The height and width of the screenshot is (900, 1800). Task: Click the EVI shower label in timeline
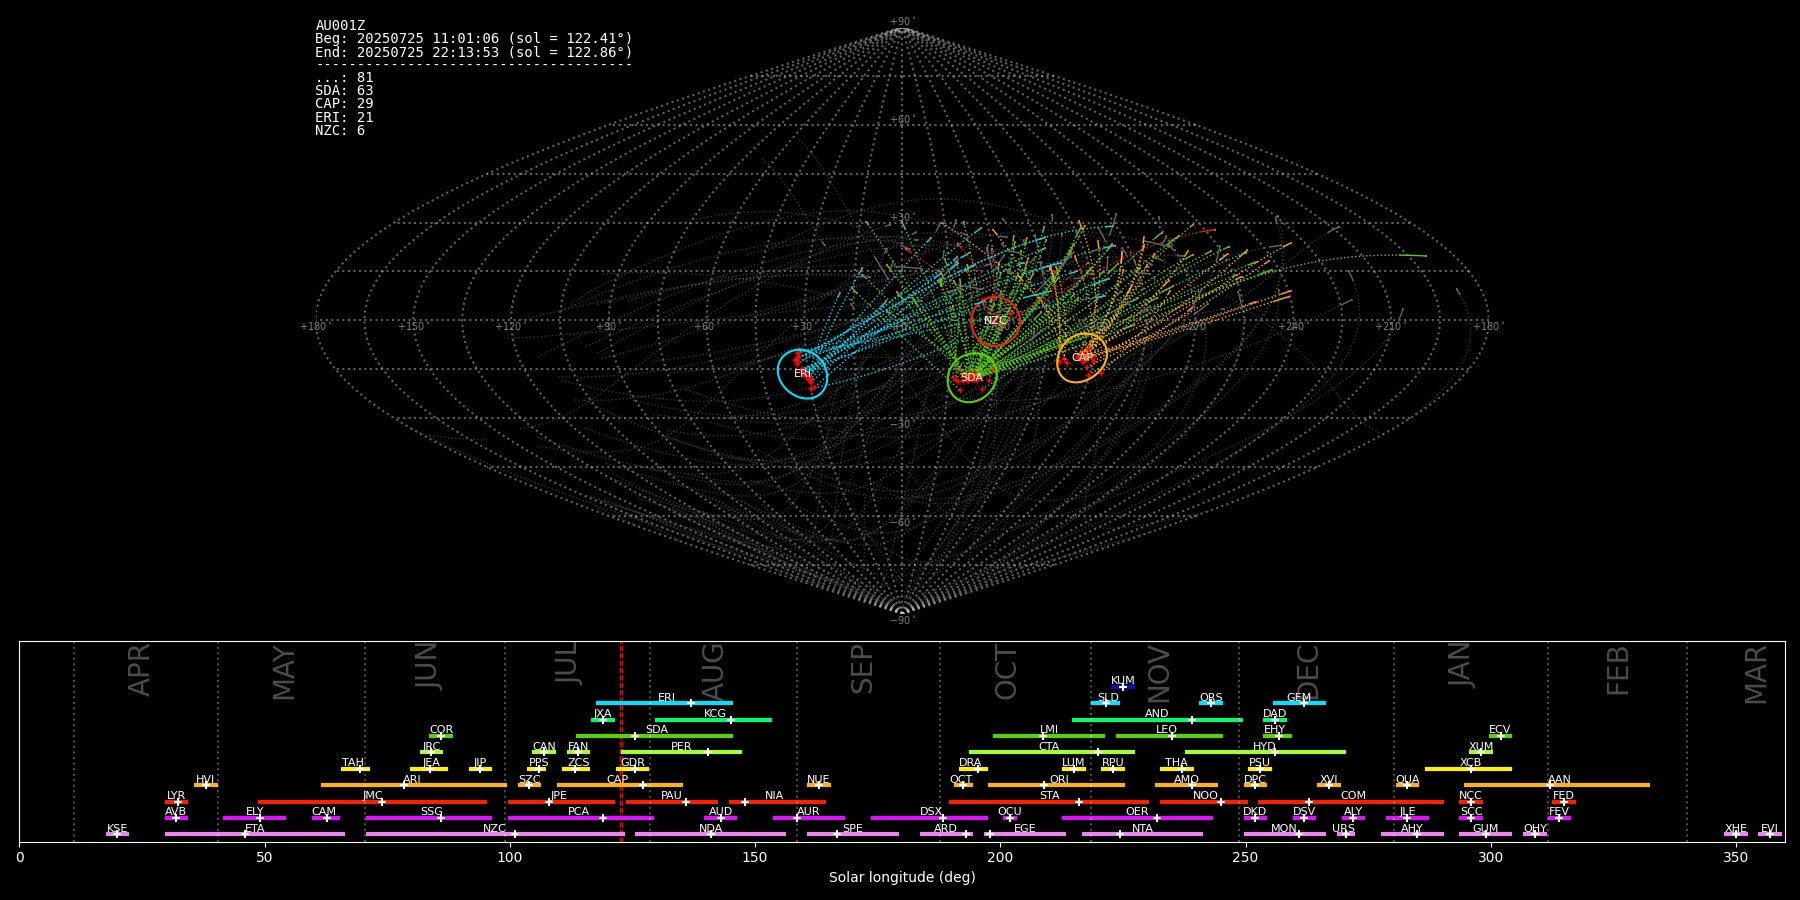(x=1769, y=829)
